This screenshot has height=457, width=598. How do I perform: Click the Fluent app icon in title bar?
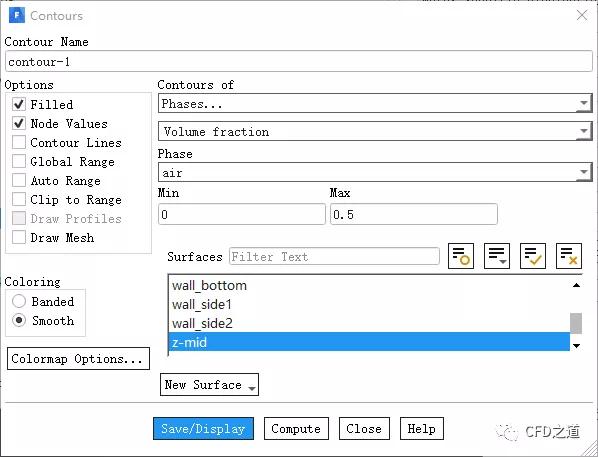(x=16, y=16)
